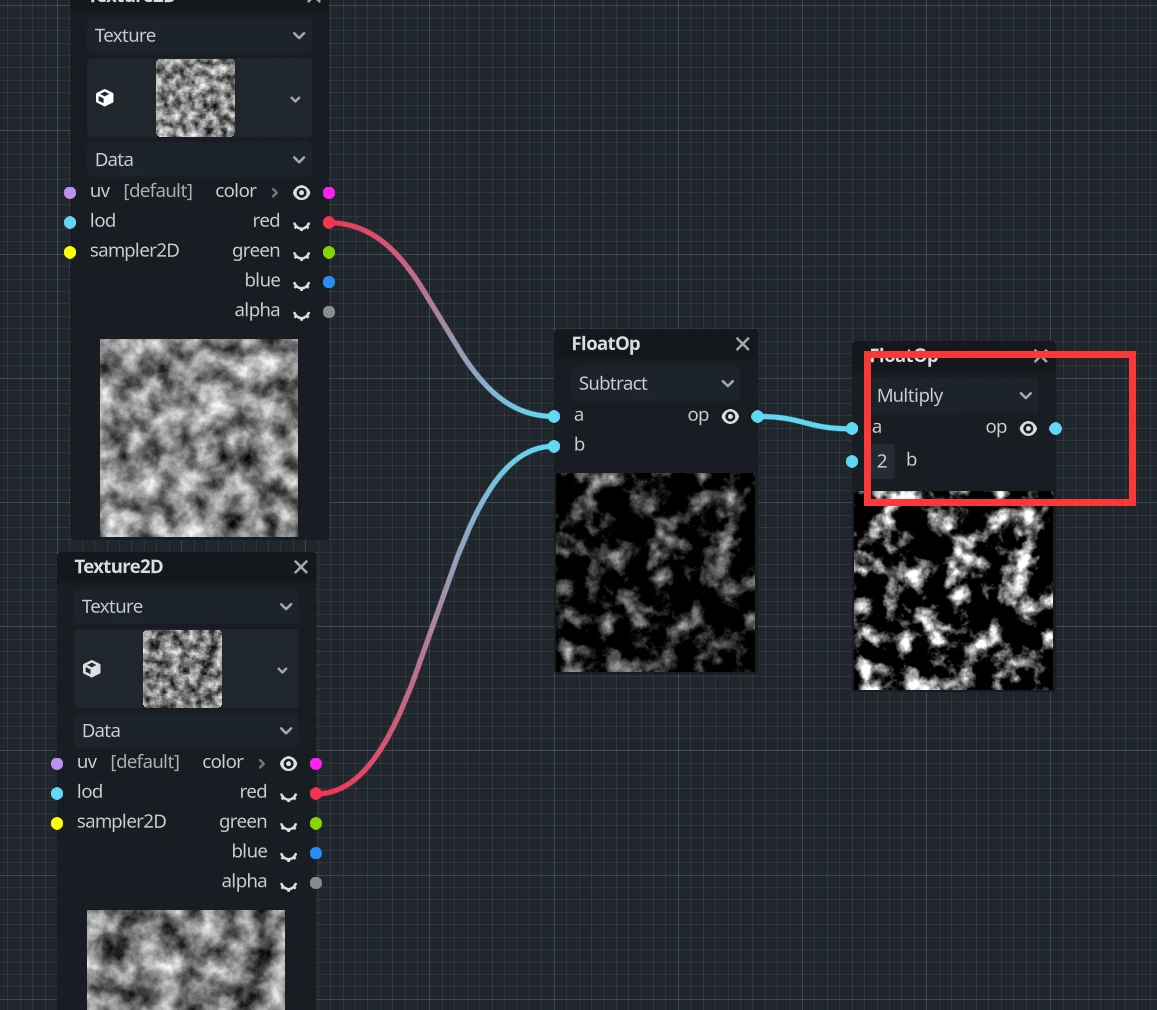Toggle the op preview eye on the Subtract node
The image size is (1157, 1010).
(730, 417)
